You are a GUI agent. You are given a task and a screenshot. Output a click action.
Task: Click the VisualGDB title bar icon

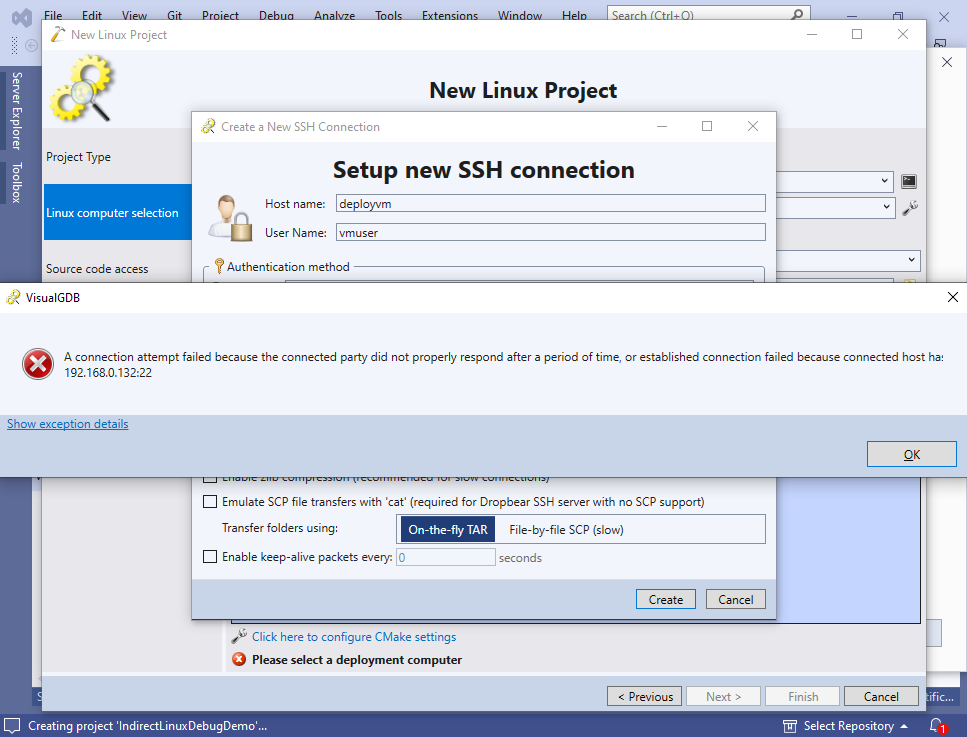click(13, 297)
